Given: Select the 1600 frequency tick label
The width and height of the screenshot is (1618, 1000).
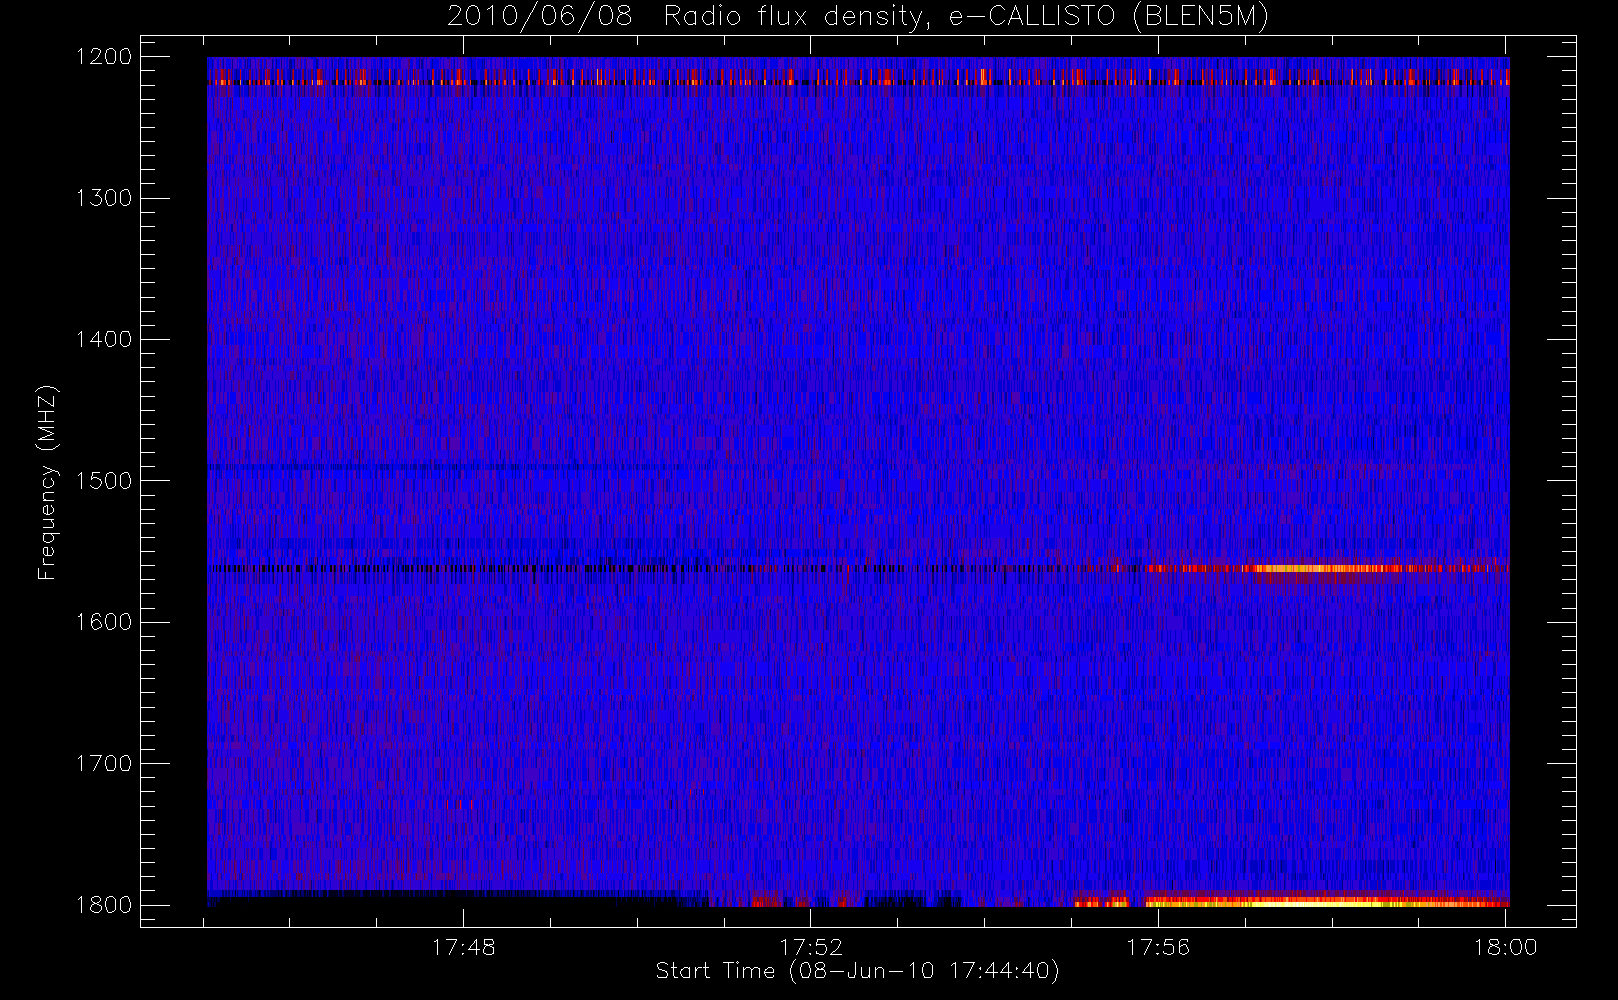Looking at the screenshot, I should point(104,622).
